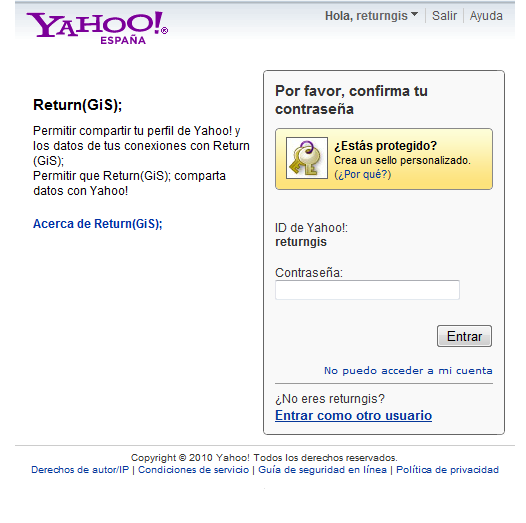Open 'Condiciones de servicio' footer link

194,469
